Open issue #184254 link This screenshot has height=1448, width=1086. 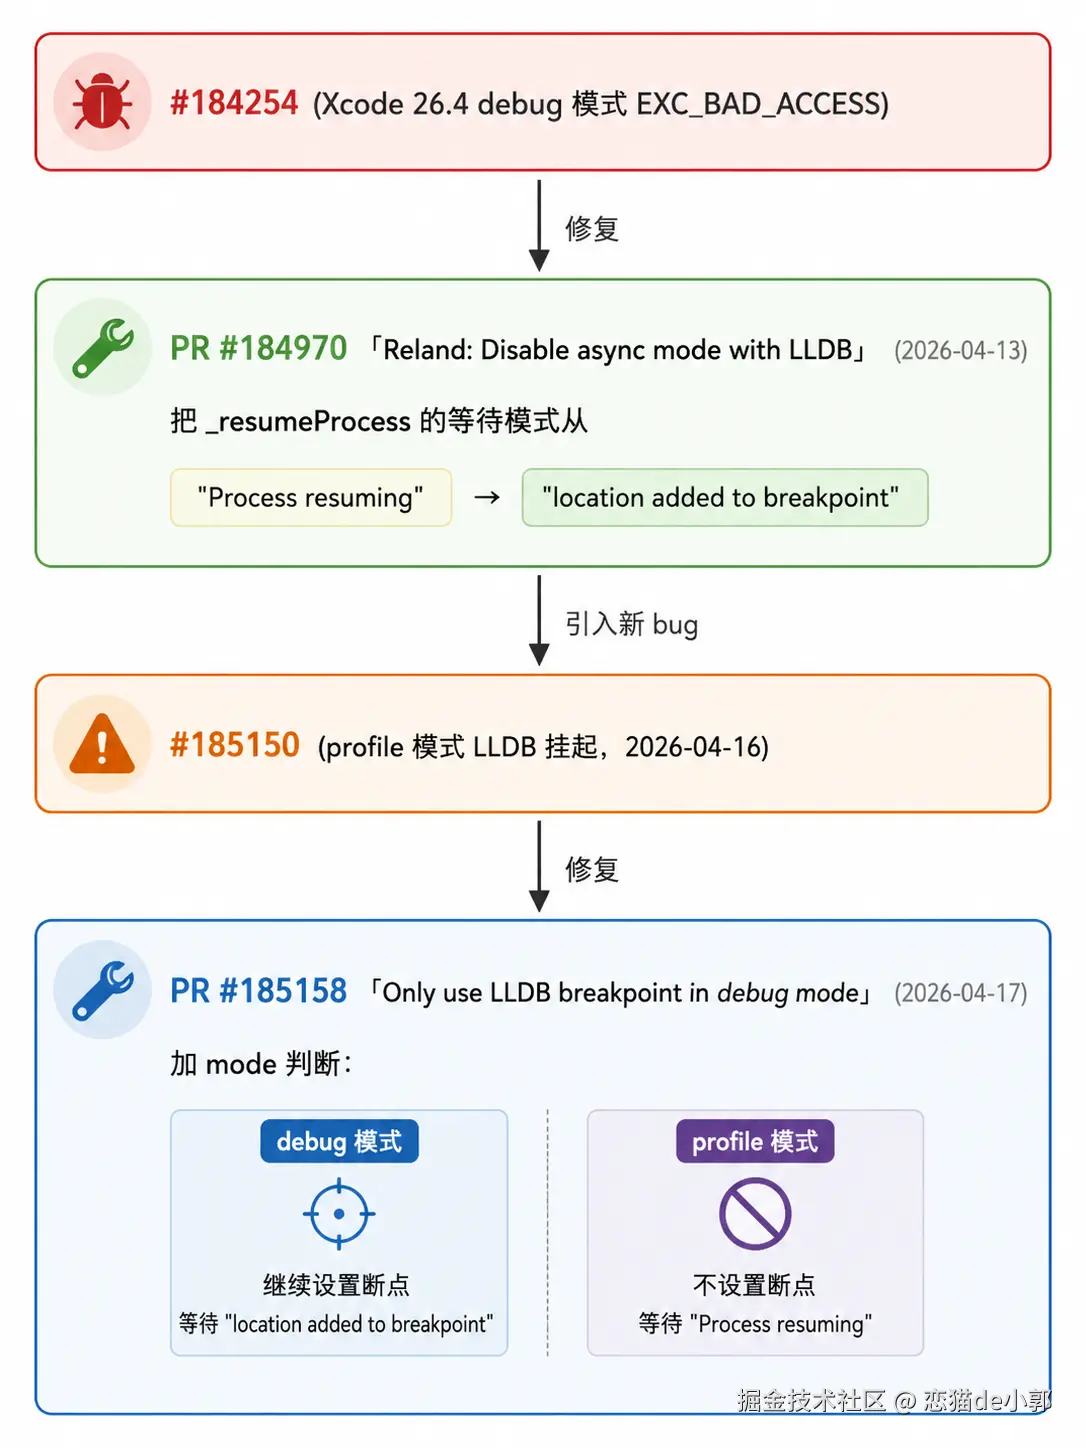pos(234,103)
